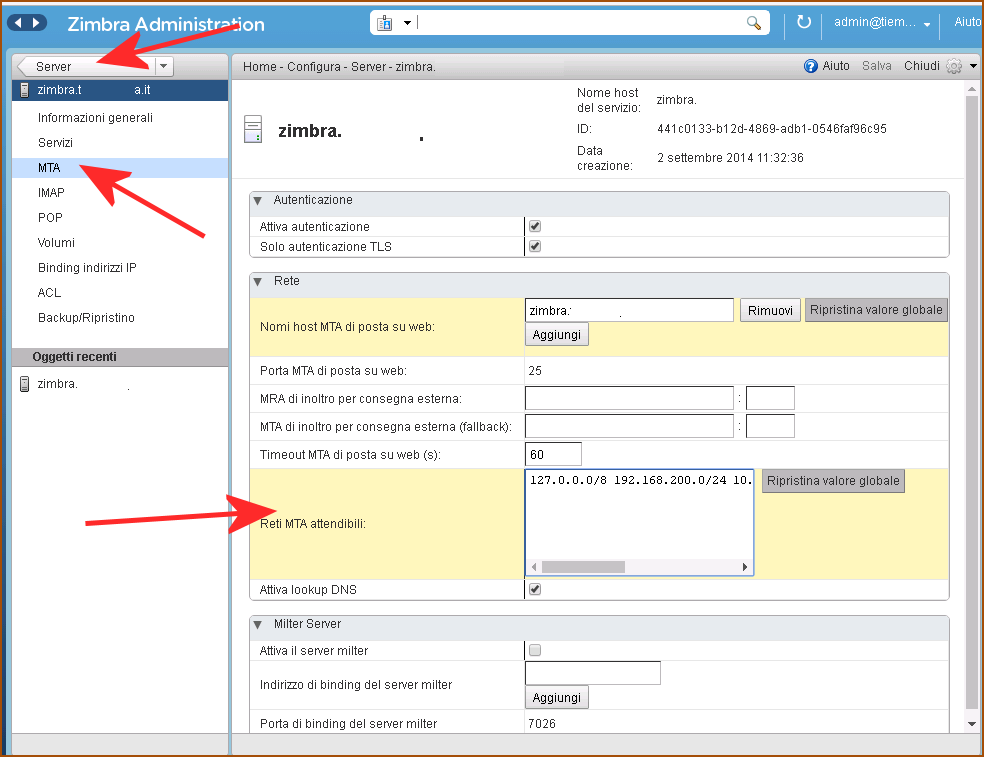Click MTA fallback port field
The image size is (984, 757).
click(x=771, y=426)
